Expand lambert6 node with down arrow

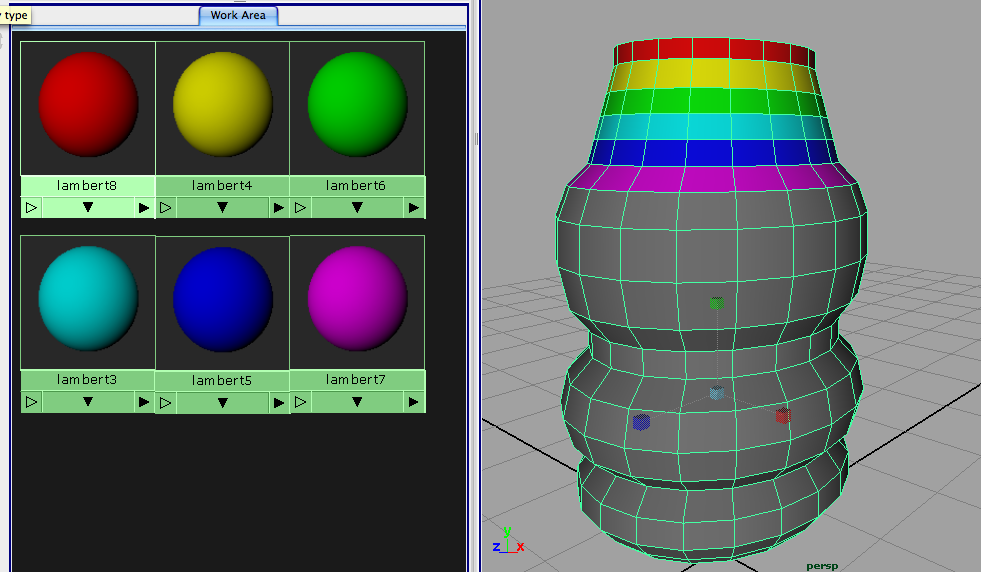pyautogui.click(x=357, y=207)
